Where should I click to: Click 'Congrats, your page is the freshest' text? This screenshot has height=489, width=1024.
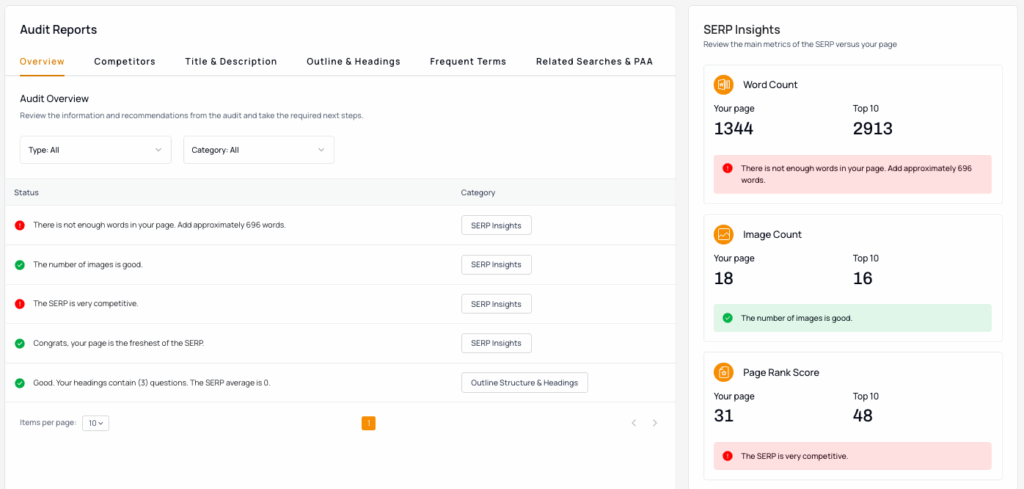118,343
